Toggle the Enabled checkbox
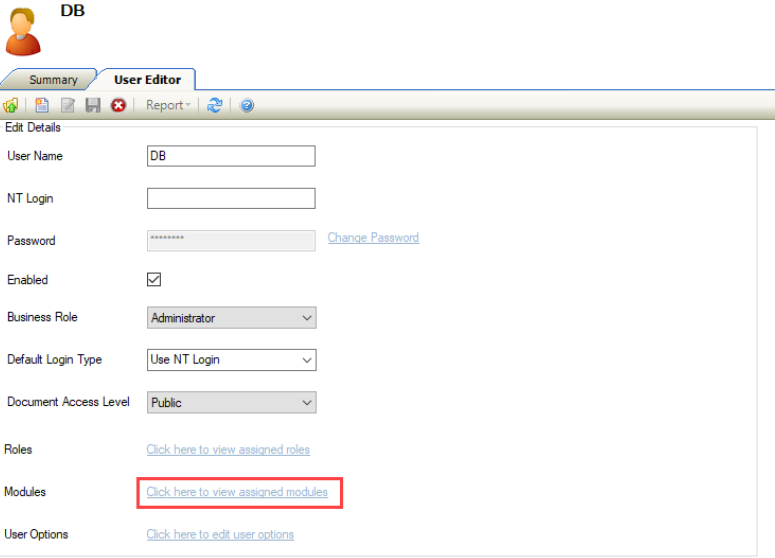 [154, 280]
